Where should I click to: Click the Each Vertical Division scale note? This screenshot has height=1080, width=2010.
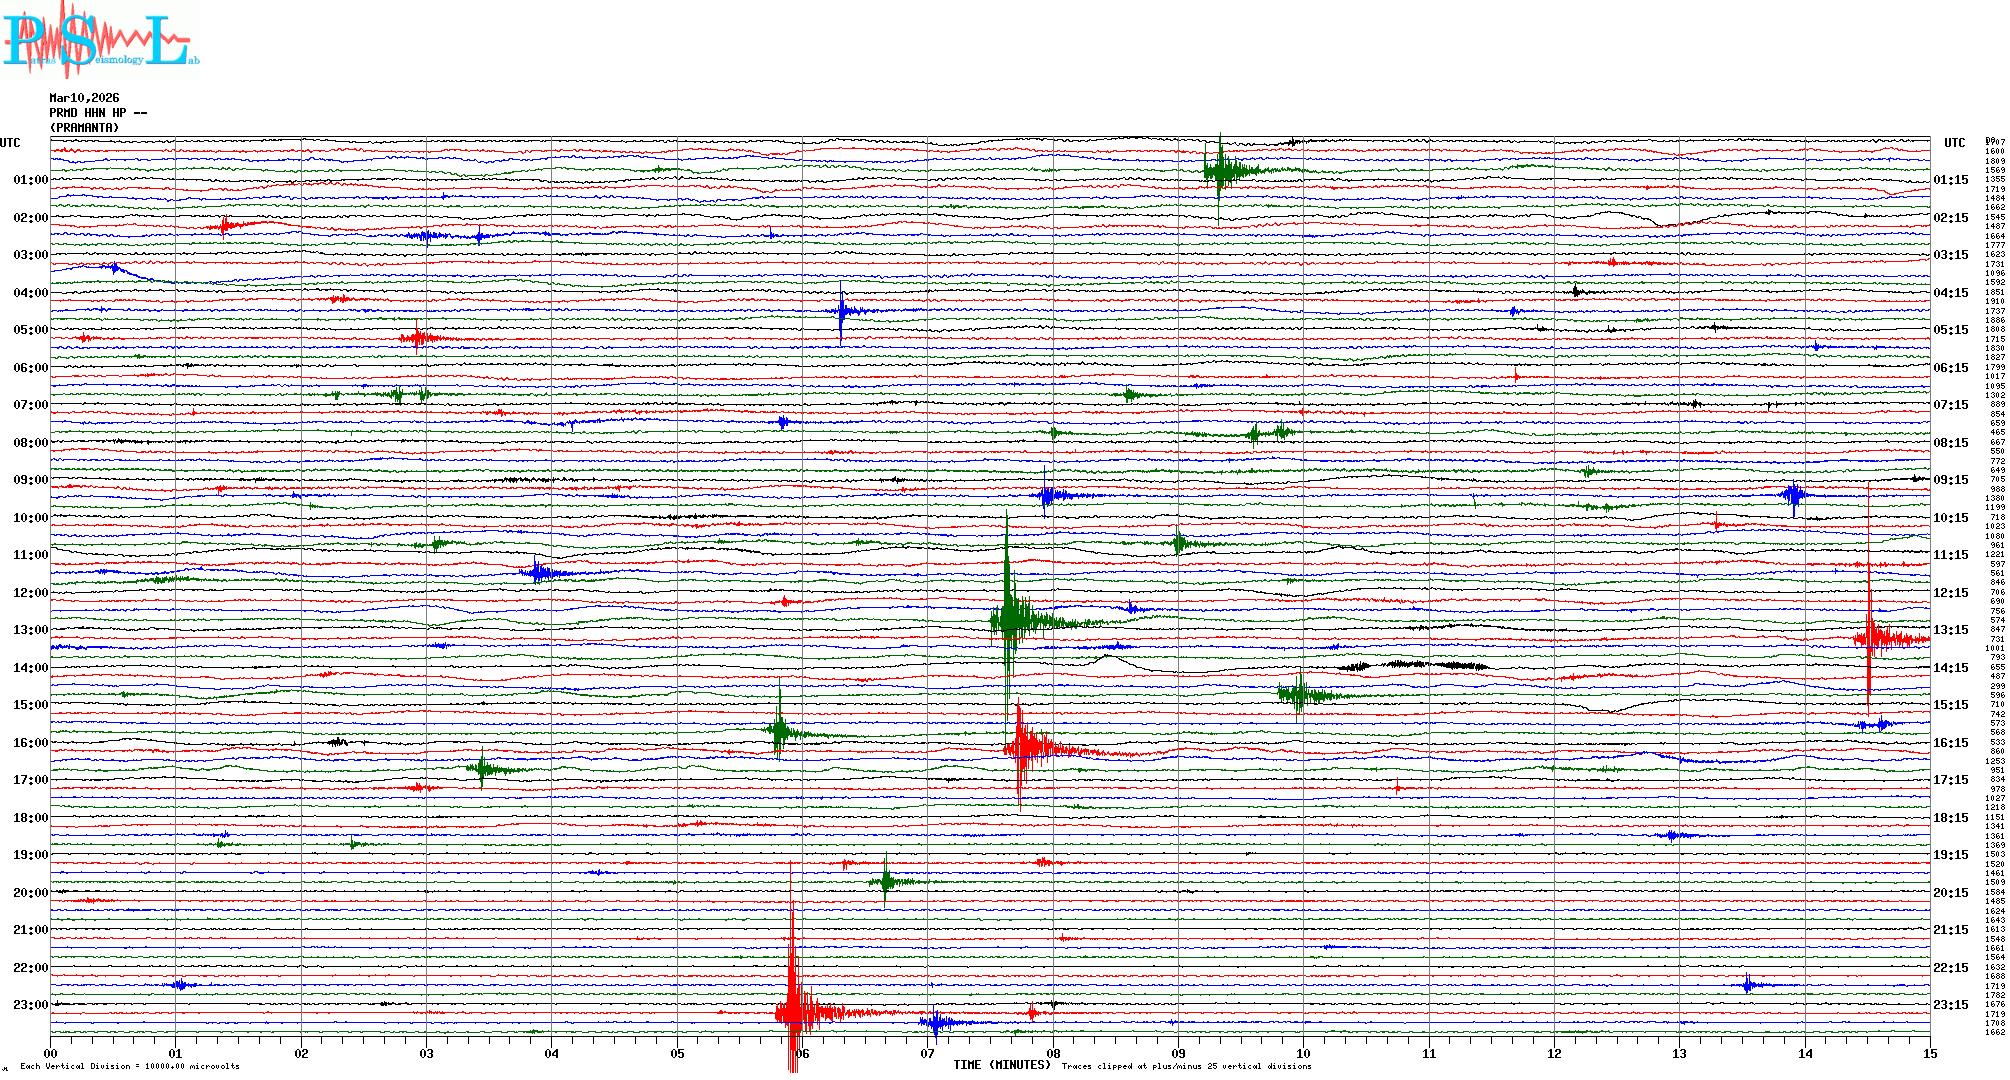[130, 1066]
